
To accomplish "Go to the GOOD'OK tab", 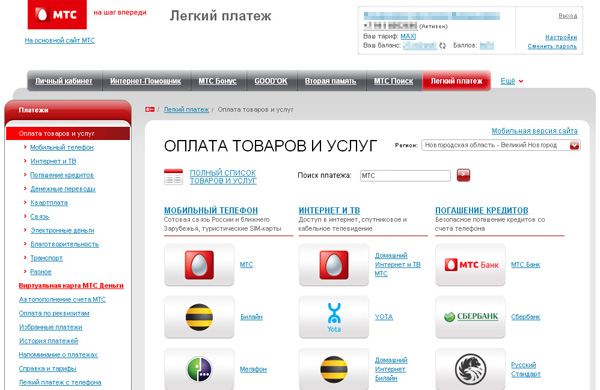I will tap(271, 81).
